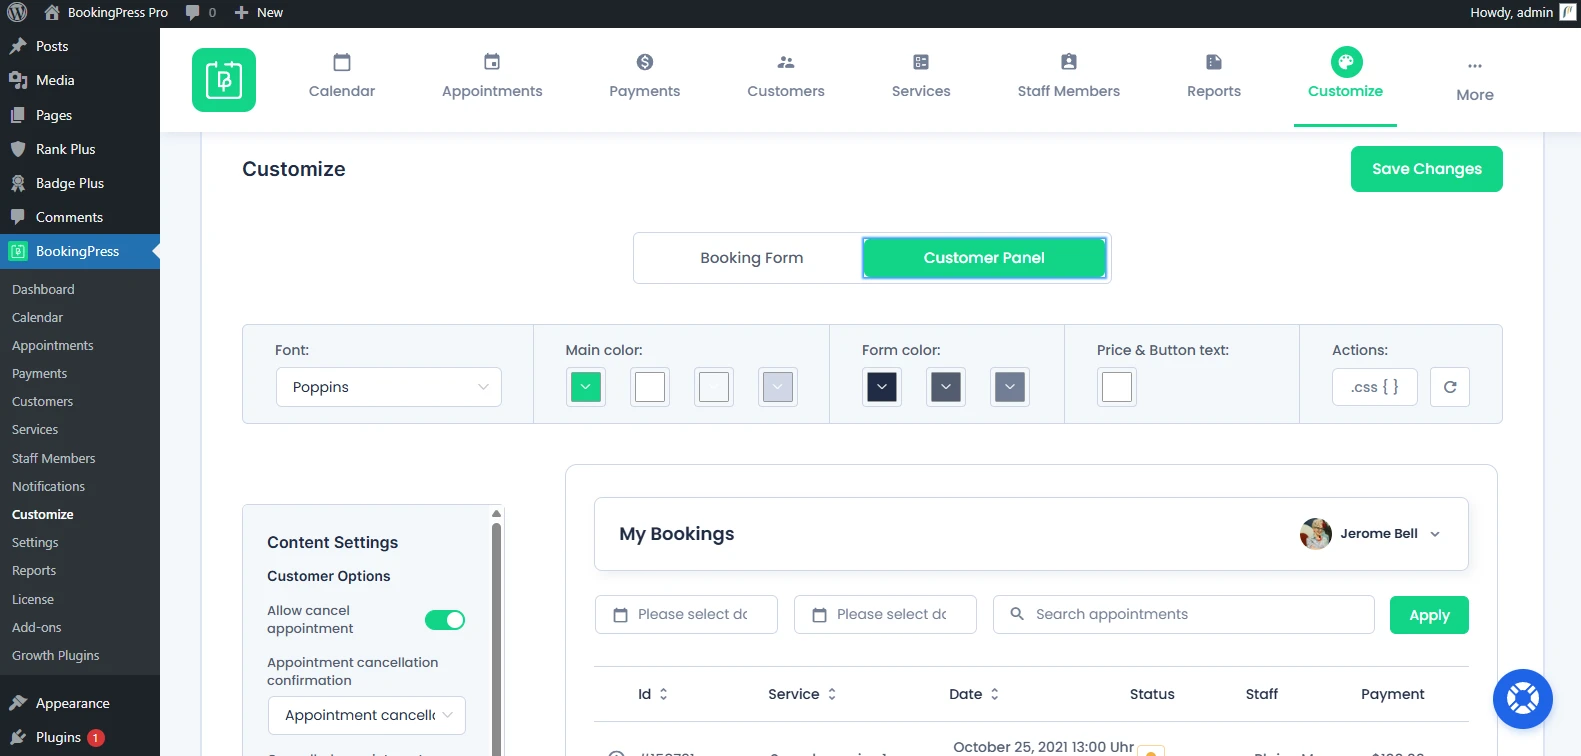The image size is (1581, 756).
Task: Click the first Please select date field
Action: point(686,615)
